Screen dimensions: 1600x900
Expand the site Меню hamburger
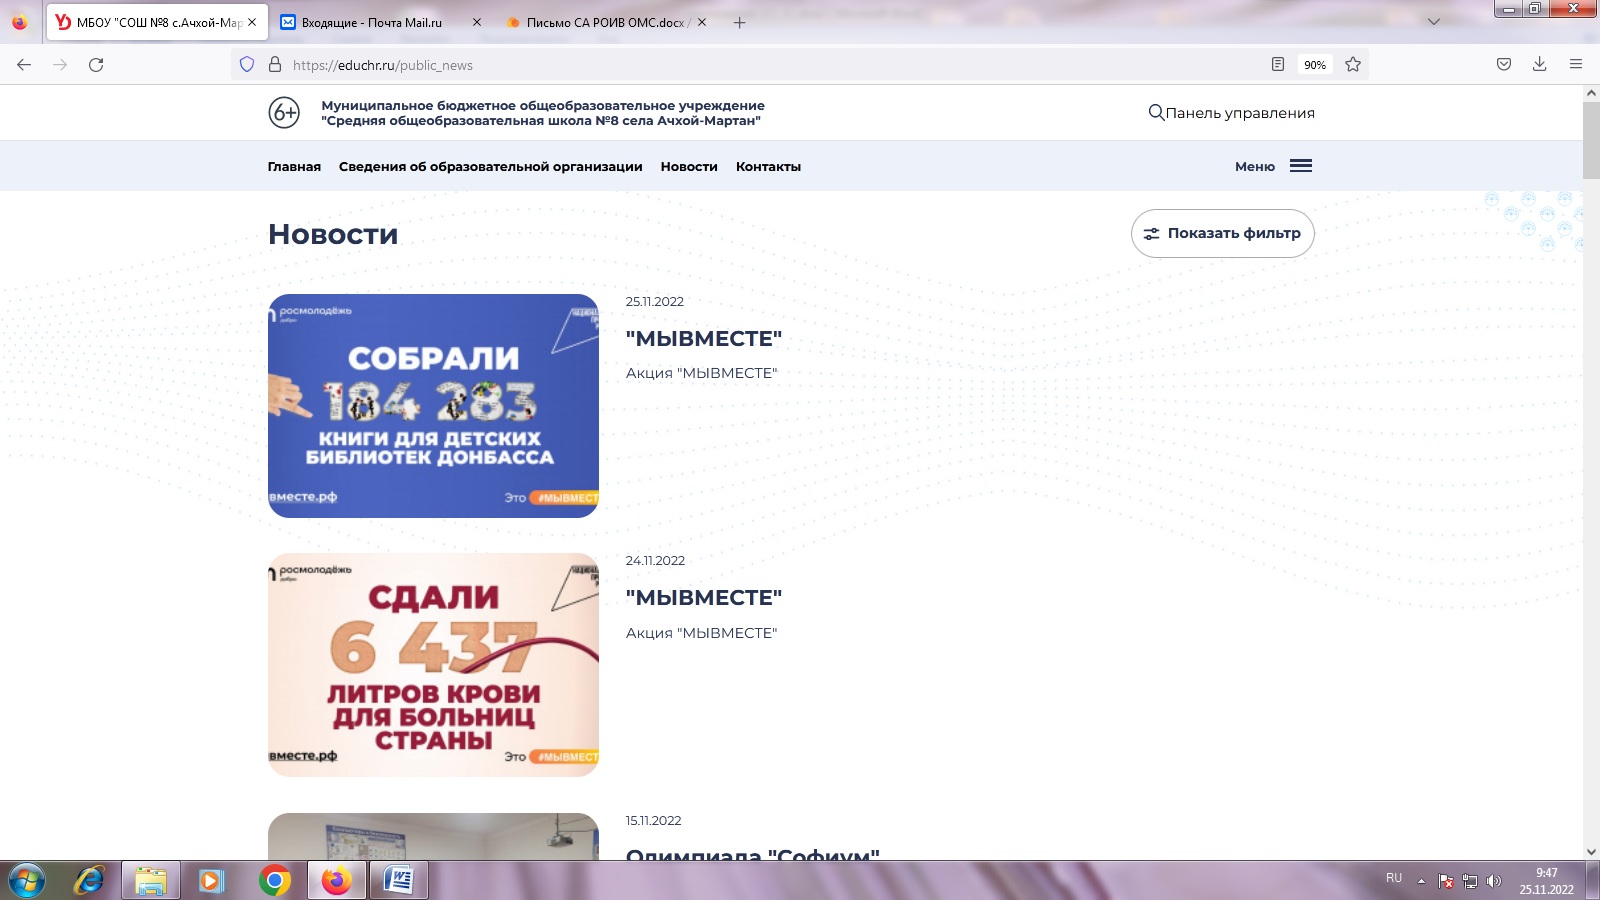(x=1300, y=166)
